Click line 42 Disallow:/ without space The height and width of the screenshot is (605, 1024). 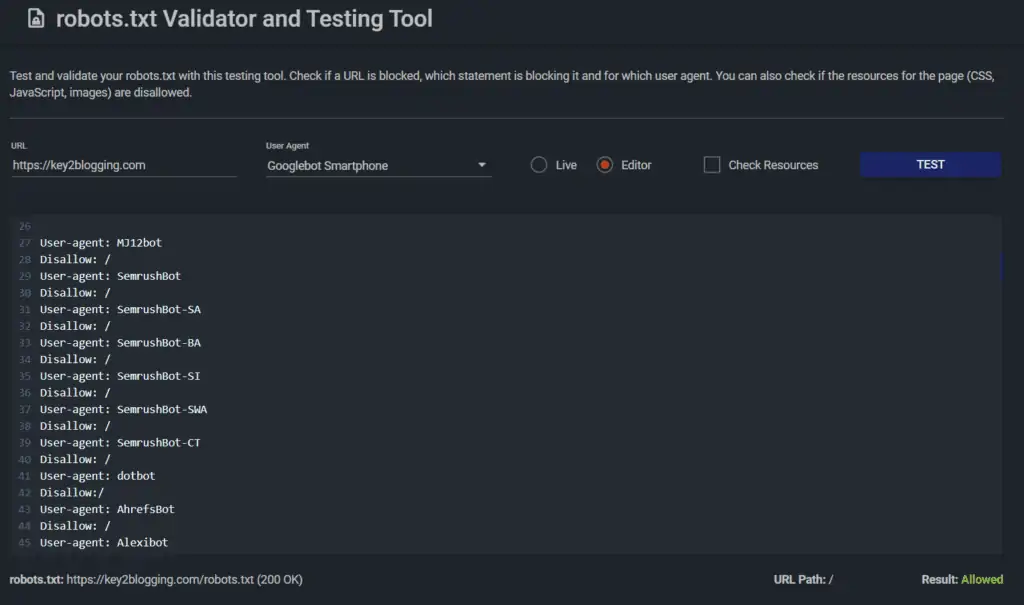tap(72, 493)
